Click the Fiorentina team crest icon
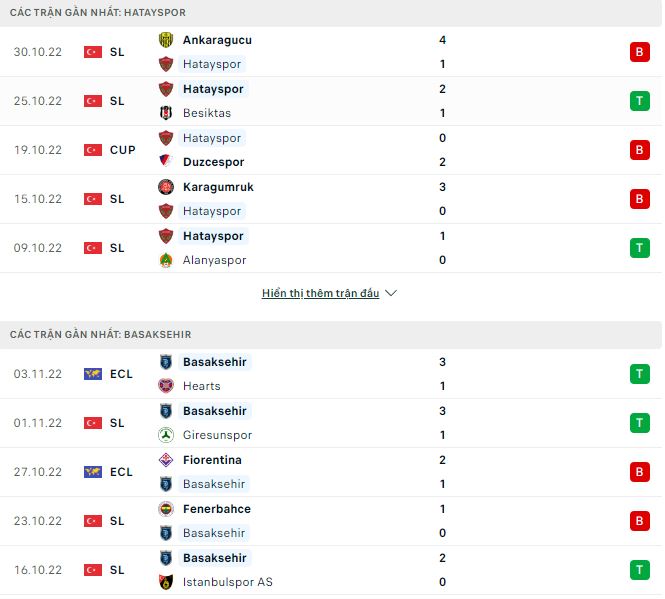The height and width of the screenshot is (599, 665). point(166,460)
